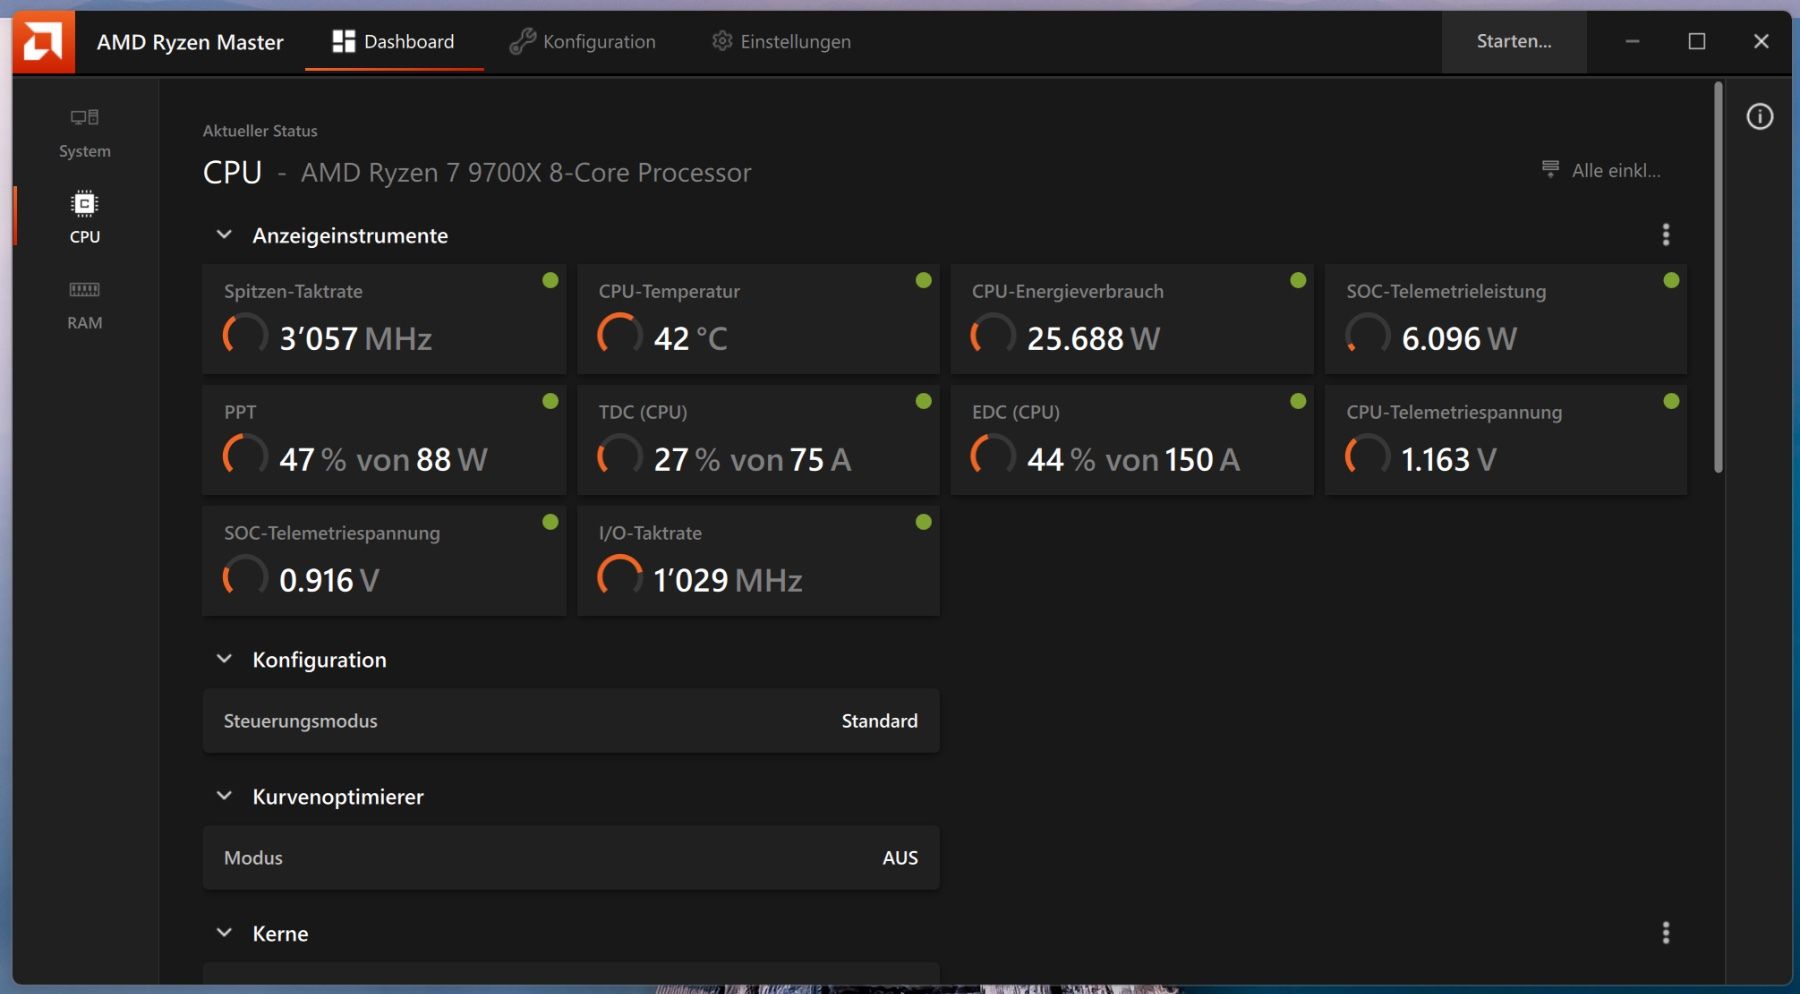1800x994 pixels.
Task: Click the AMD Ryzen 7 9700X processor name
Action: (x=526, y=173)
